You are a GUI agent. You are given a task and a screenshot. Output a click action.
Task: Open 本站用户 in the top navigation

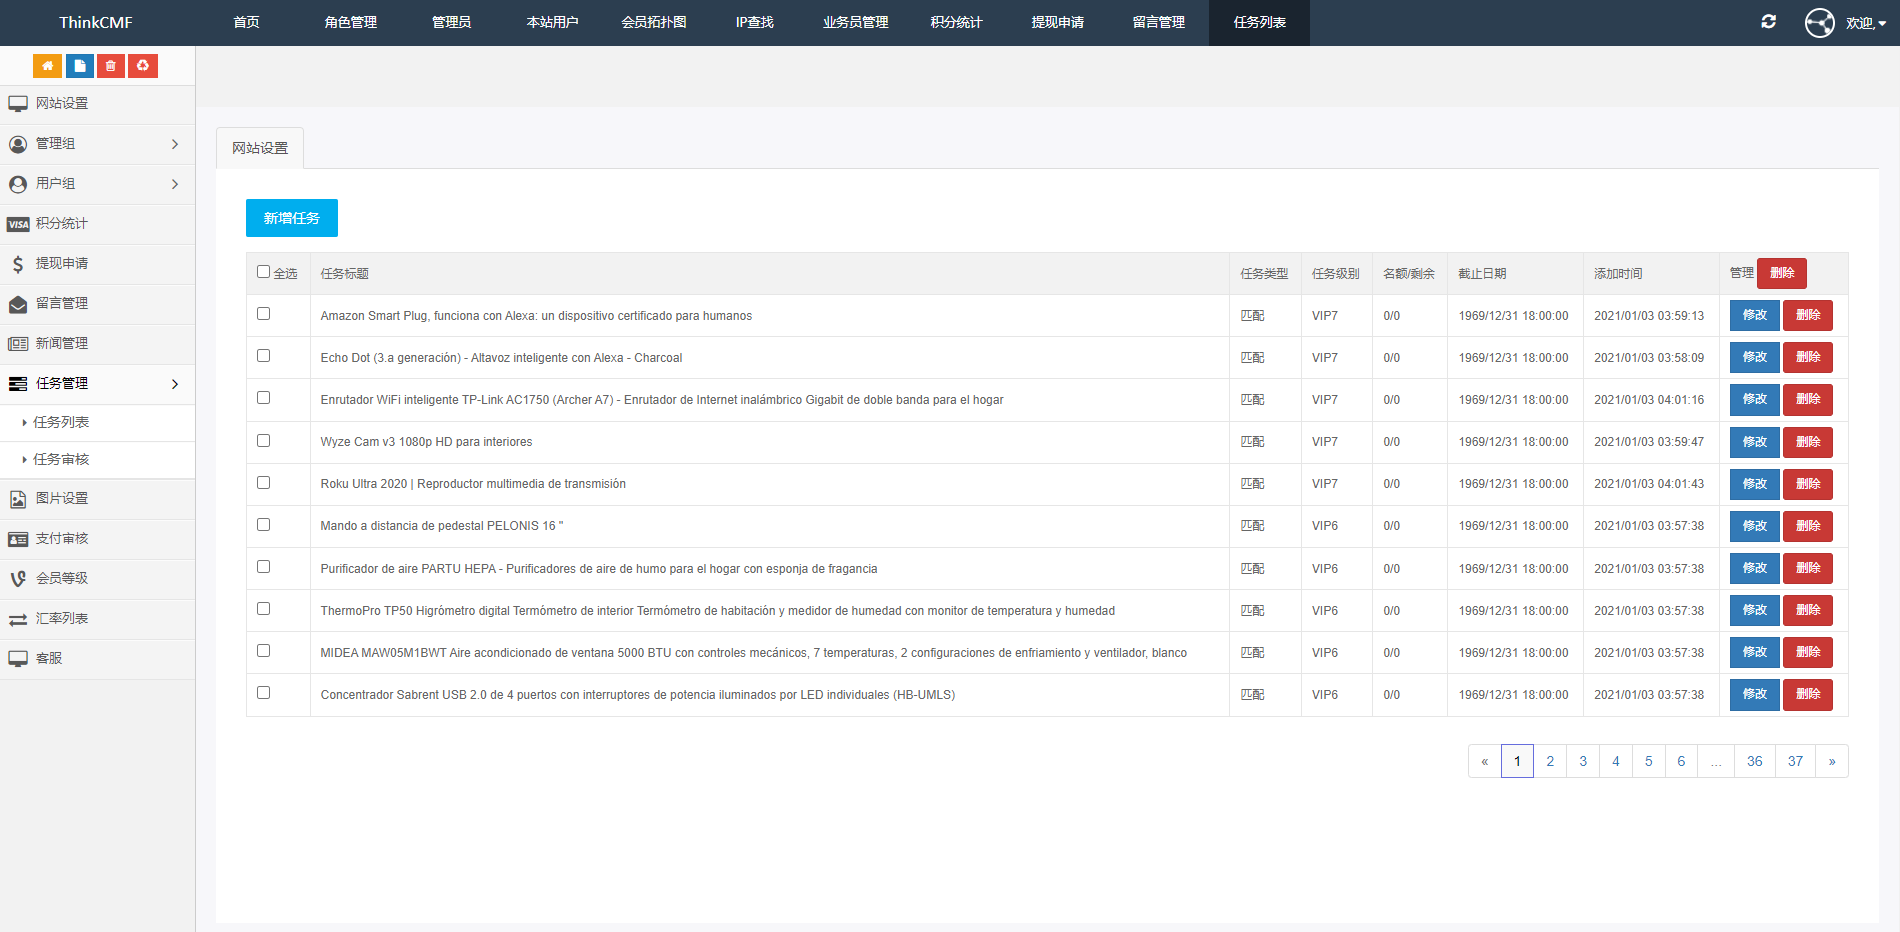coord(552,22)
